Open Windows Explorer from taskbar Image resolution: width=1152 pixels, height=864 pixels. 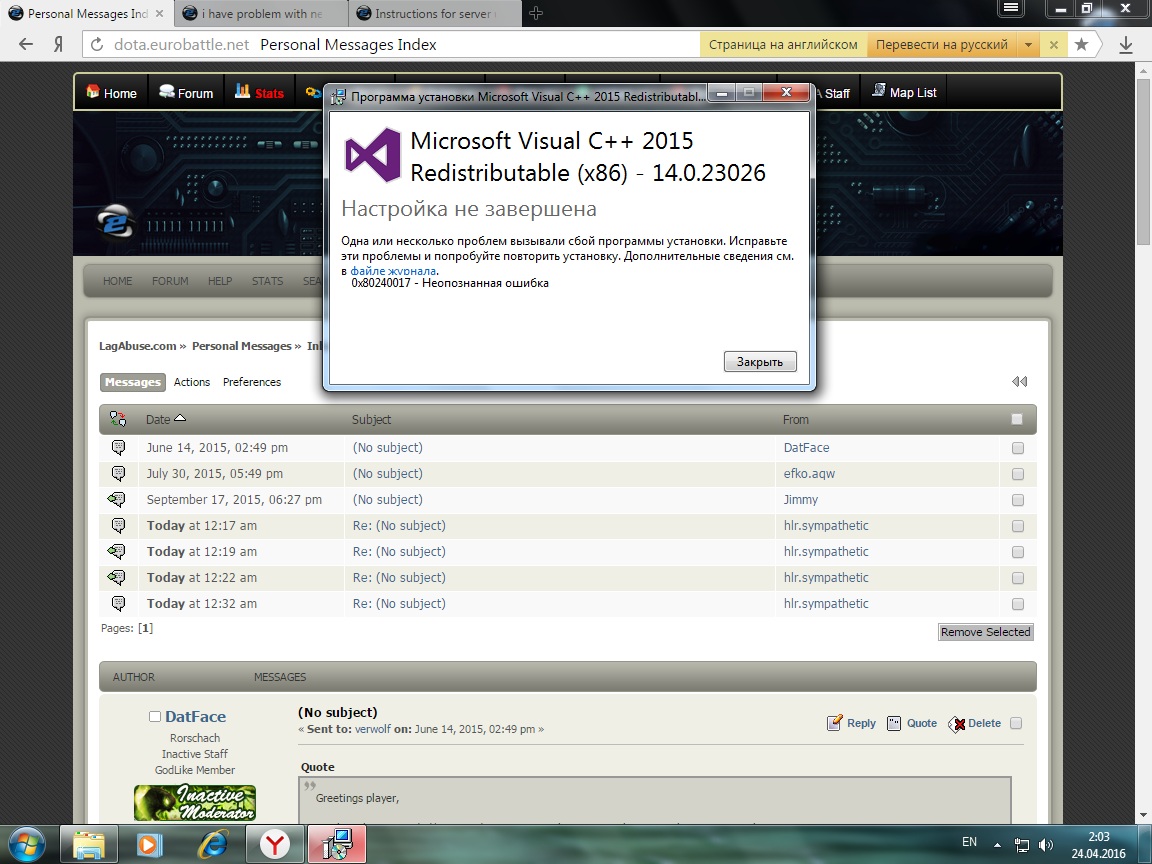pos(88,844)
